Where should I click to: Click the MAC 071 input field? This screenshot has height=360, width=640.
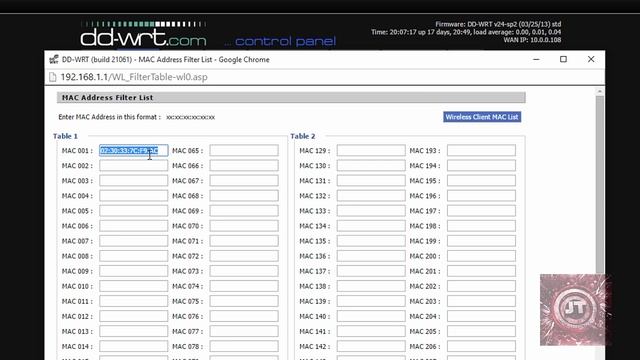244,241
